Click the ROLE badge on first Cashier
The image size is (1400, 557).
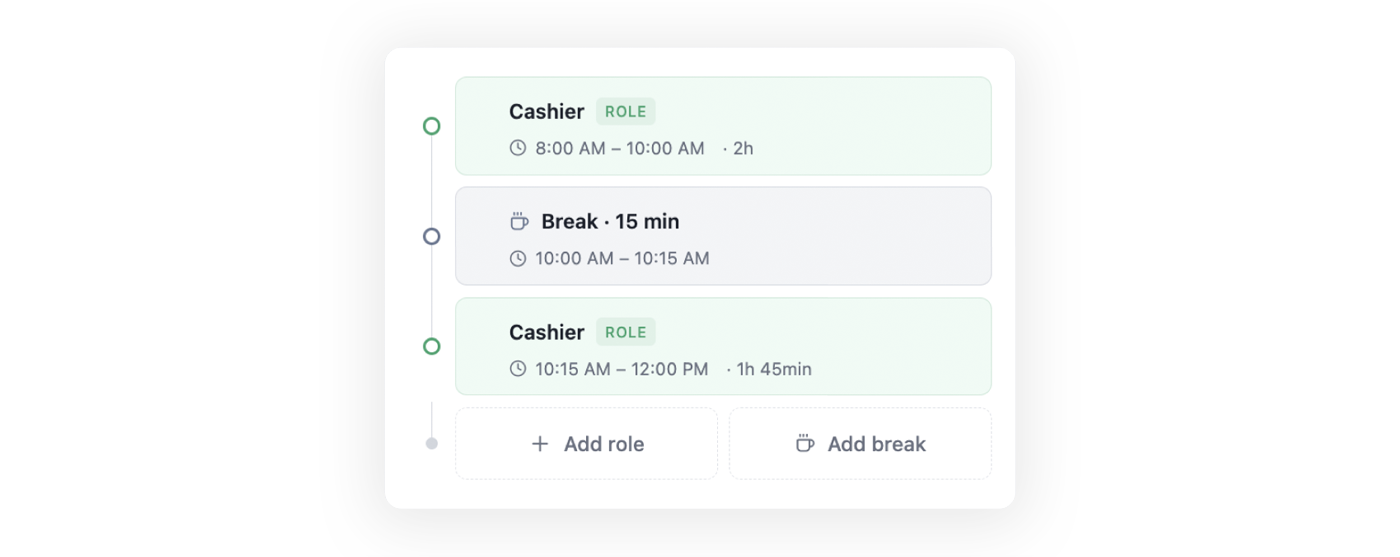[x=626, y=112]
